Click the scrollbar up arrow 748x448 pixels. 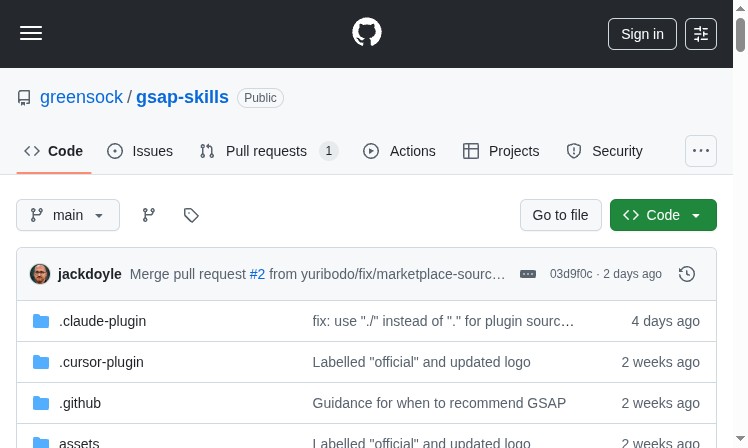point(740,9)
